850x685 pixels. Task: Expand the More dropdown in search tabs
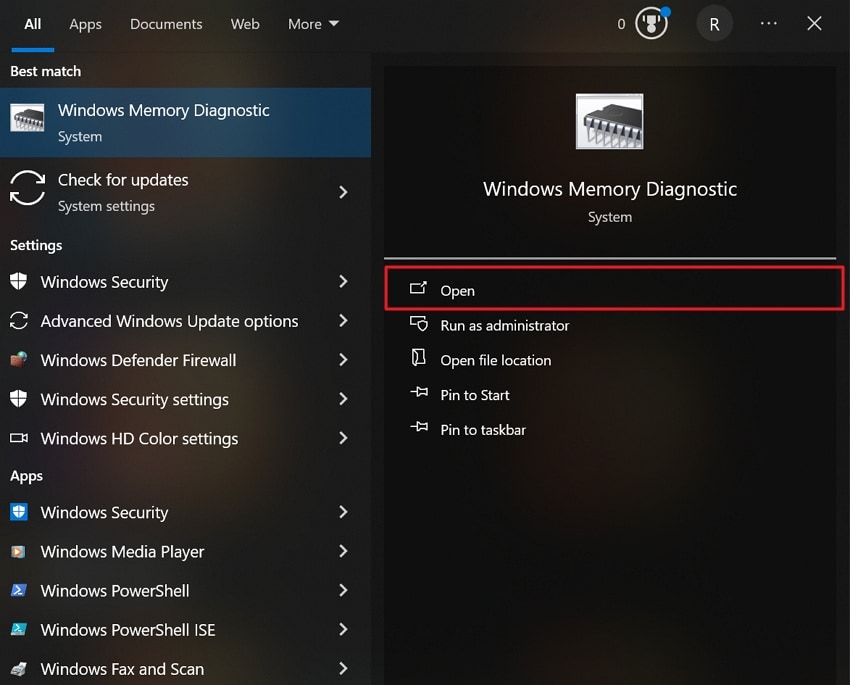pos(313,23)
